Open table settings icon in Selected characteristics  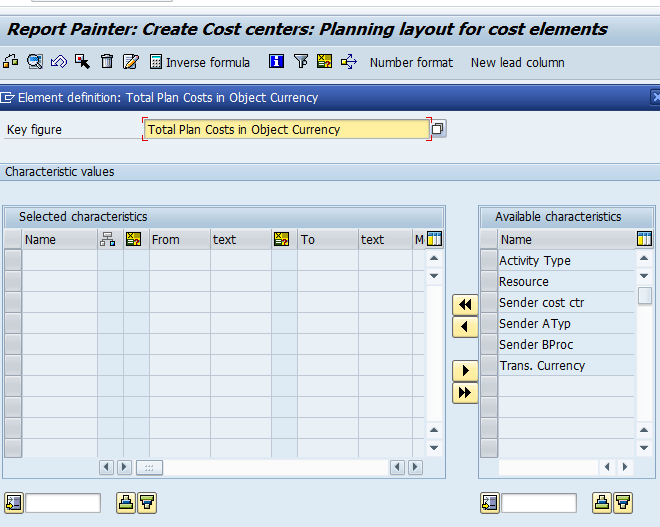[434, 239]
